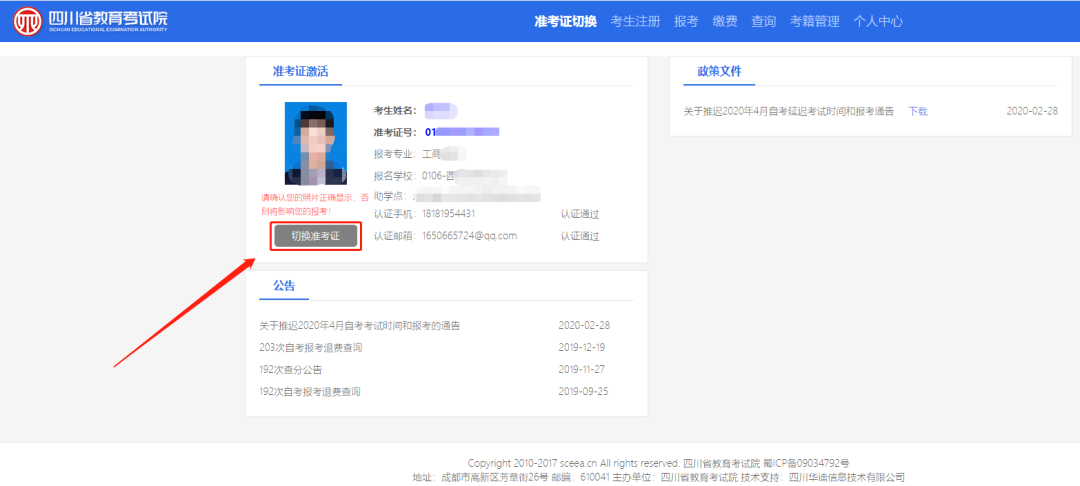Select the 公告 panel tab
1080x486 pixels.
284,286
